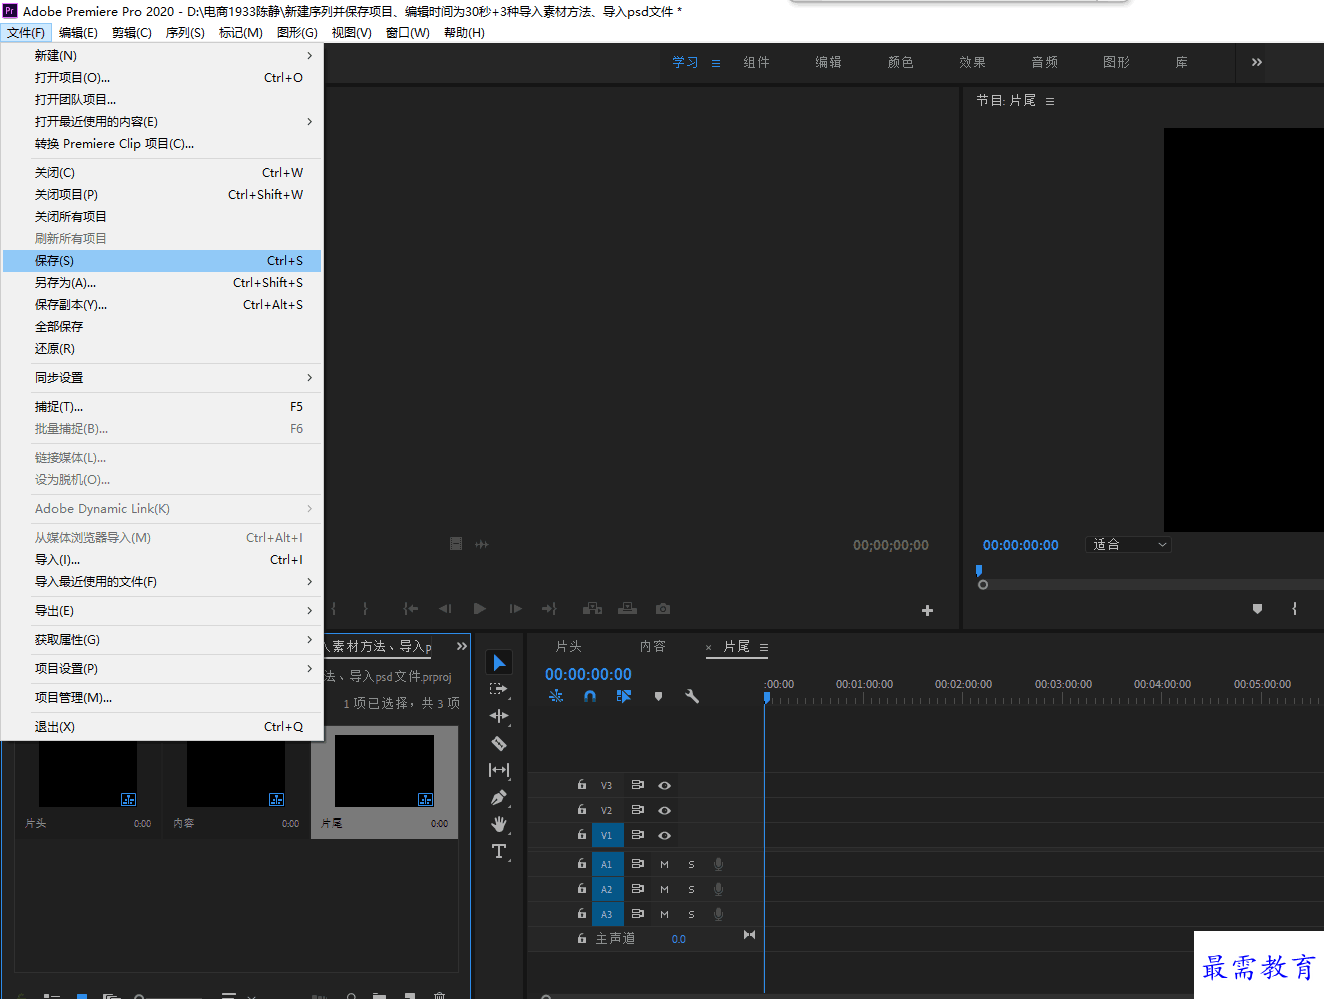Viewport: 1324px width, 999px height.
Task: Switch to 片头 timeline tab
Action: 568,647
